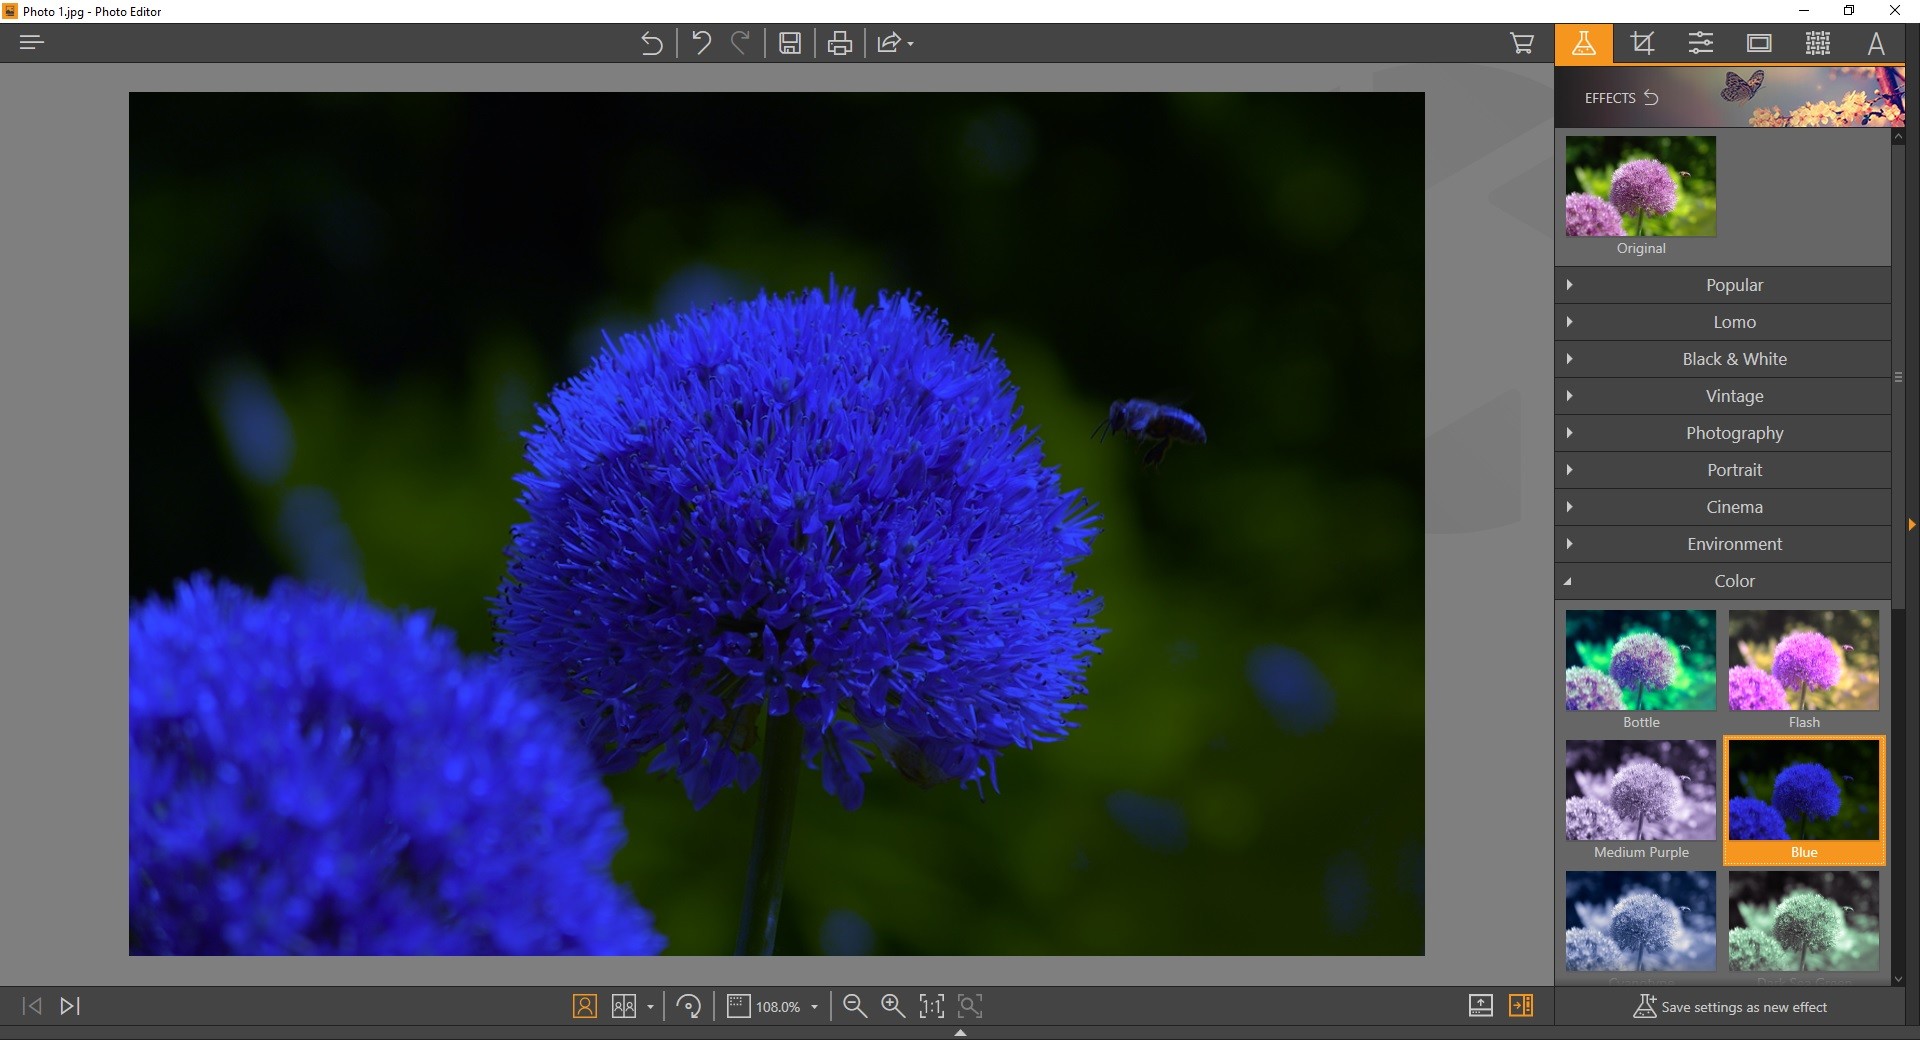Open the Adjustments sliders tab
This screenshot has height=1040, width=1920.
(x=1701, y=43)
